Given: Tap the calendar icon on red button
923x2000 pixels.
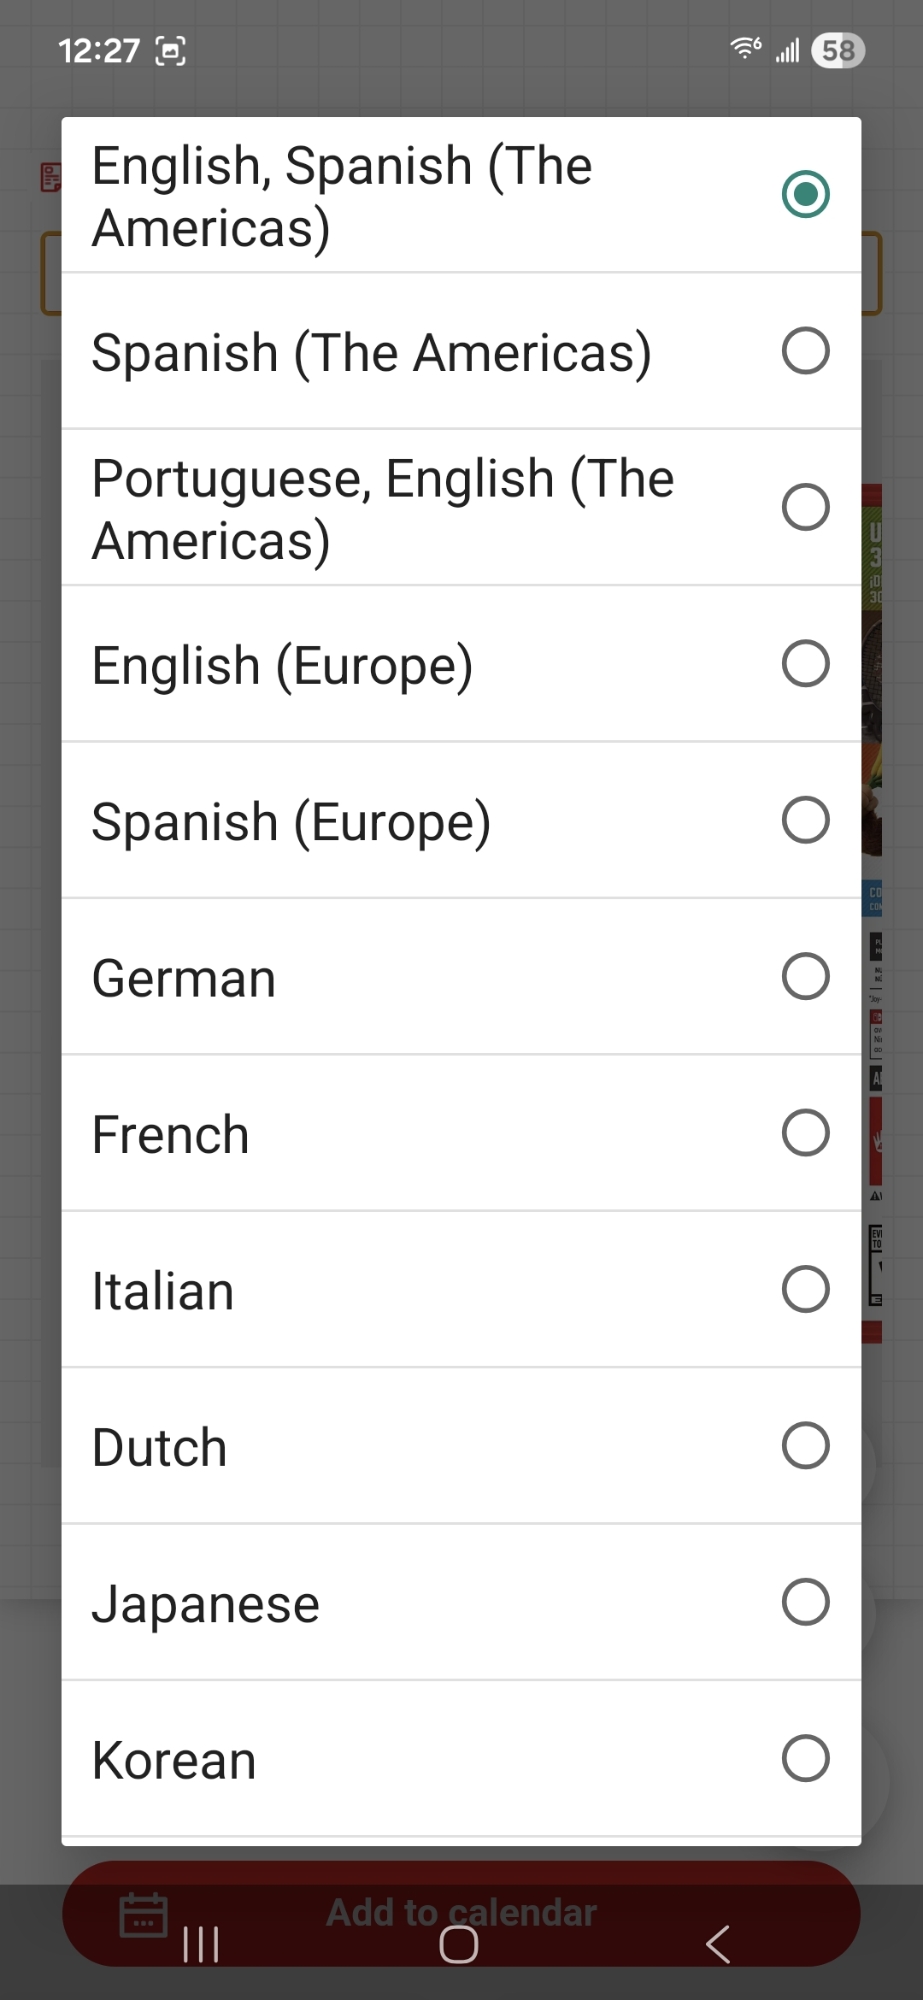Looking at the screenshot, I should click(x=143, y=1914).
